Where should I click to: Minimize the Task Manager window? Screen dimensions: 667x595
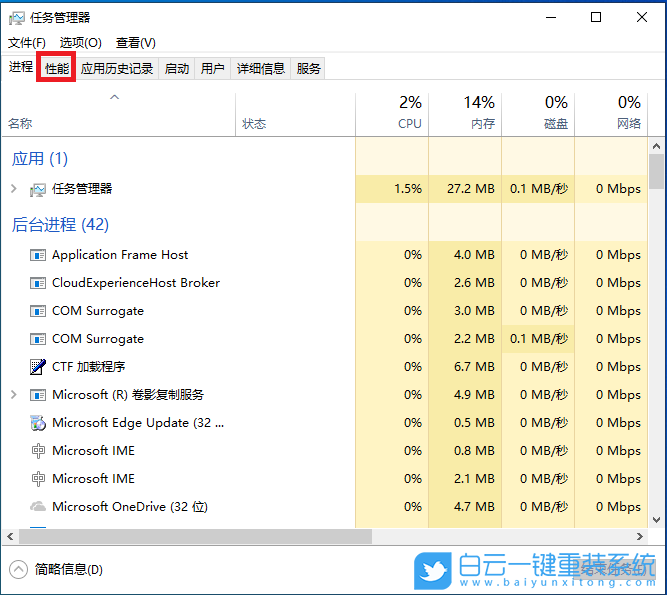551,17
